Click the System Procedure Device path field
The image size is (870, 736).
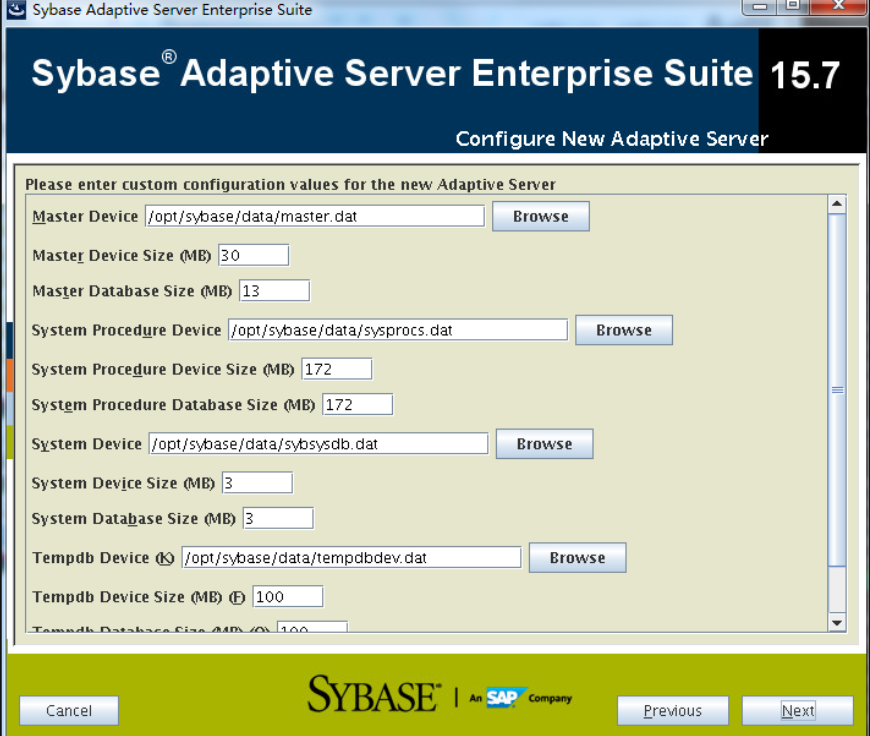pos(397,331)
